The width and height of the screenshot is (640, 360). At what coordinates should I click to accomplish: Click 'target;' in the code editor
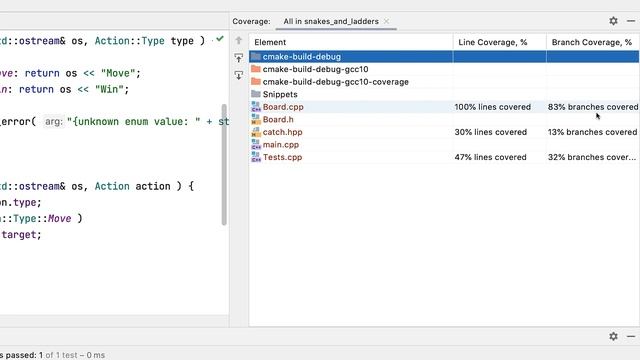21,235
